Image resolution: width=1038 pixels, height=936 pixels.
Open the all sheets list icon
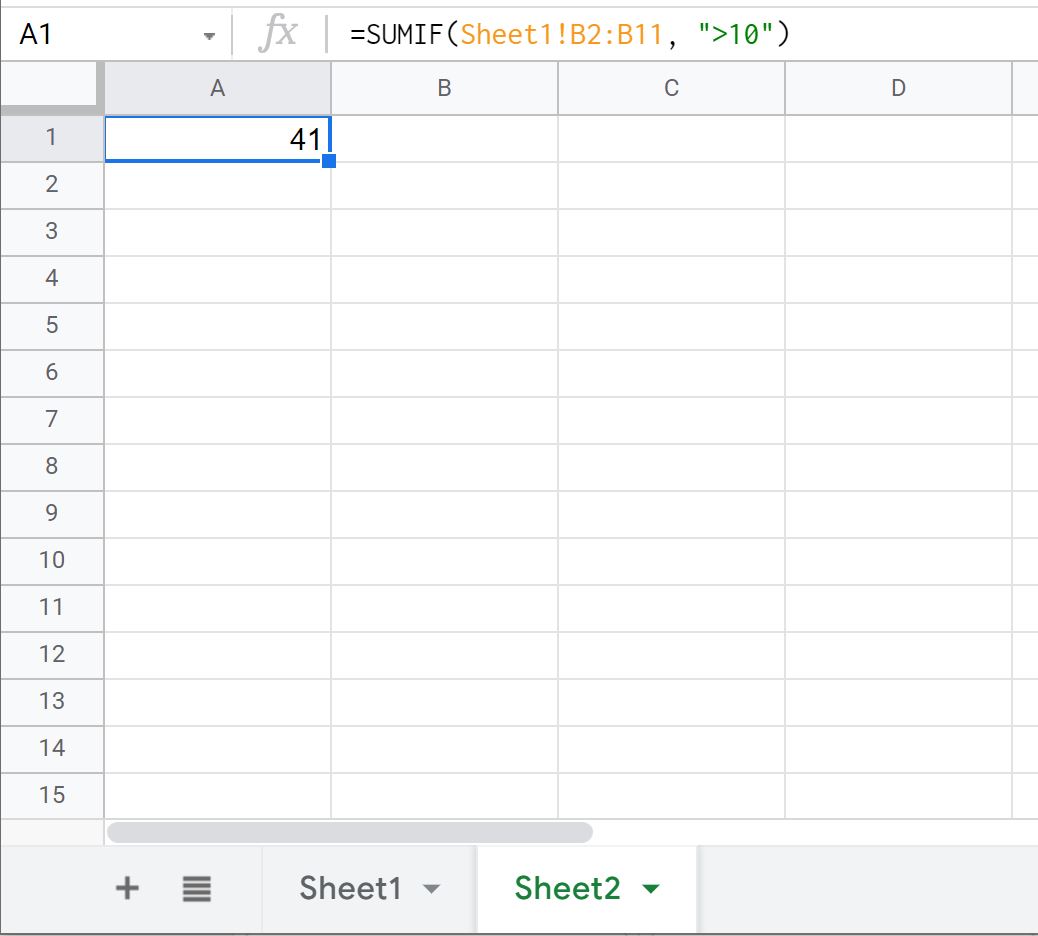(197, 888)
